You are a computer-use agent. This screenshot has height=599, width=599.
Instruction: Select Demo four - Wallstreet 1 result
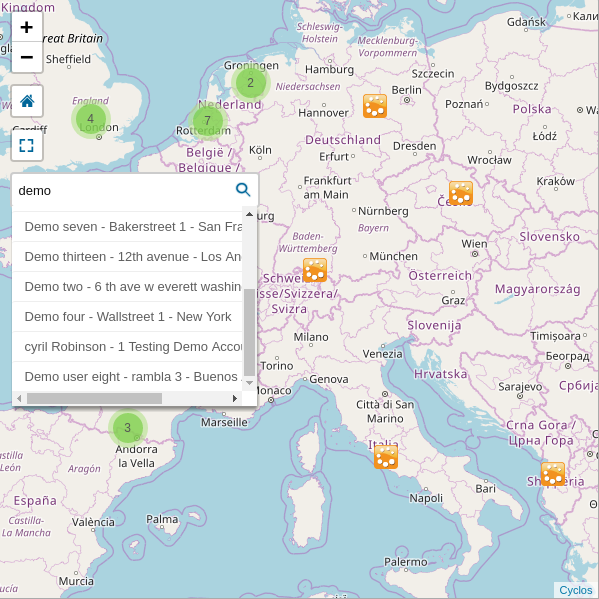128,317
